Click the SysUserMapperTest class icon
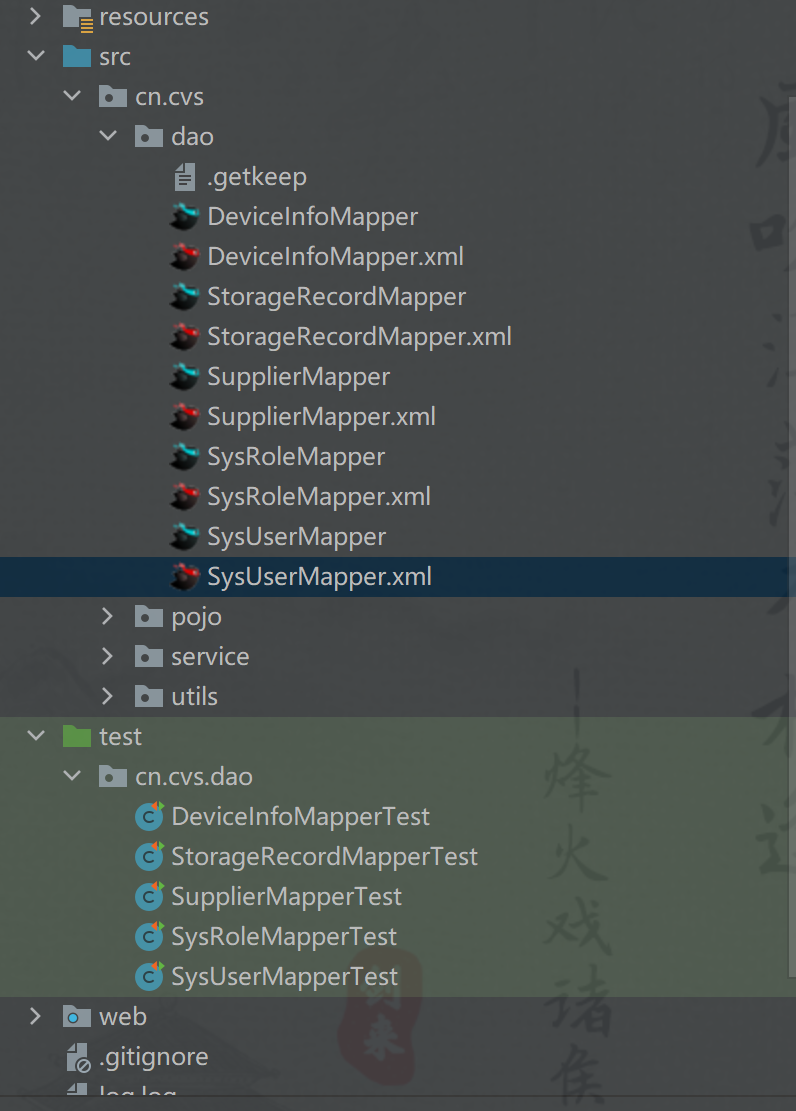Image resolution: width=796 pixels, height=1111 pixels. point(149,977)
